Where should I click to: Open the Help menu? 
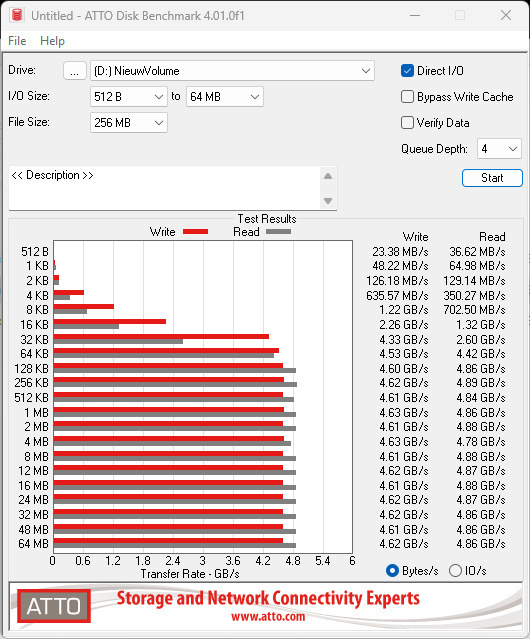(x=52, y=41)
